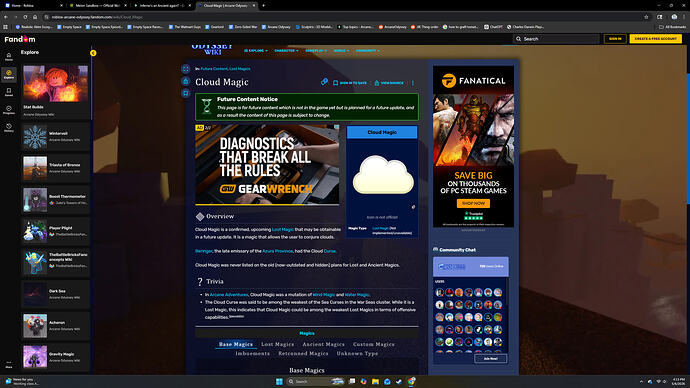The height and width of the screenshot is (388, 690).
Task: Copy page link with the chain icon
Action: tap(324, 82)
